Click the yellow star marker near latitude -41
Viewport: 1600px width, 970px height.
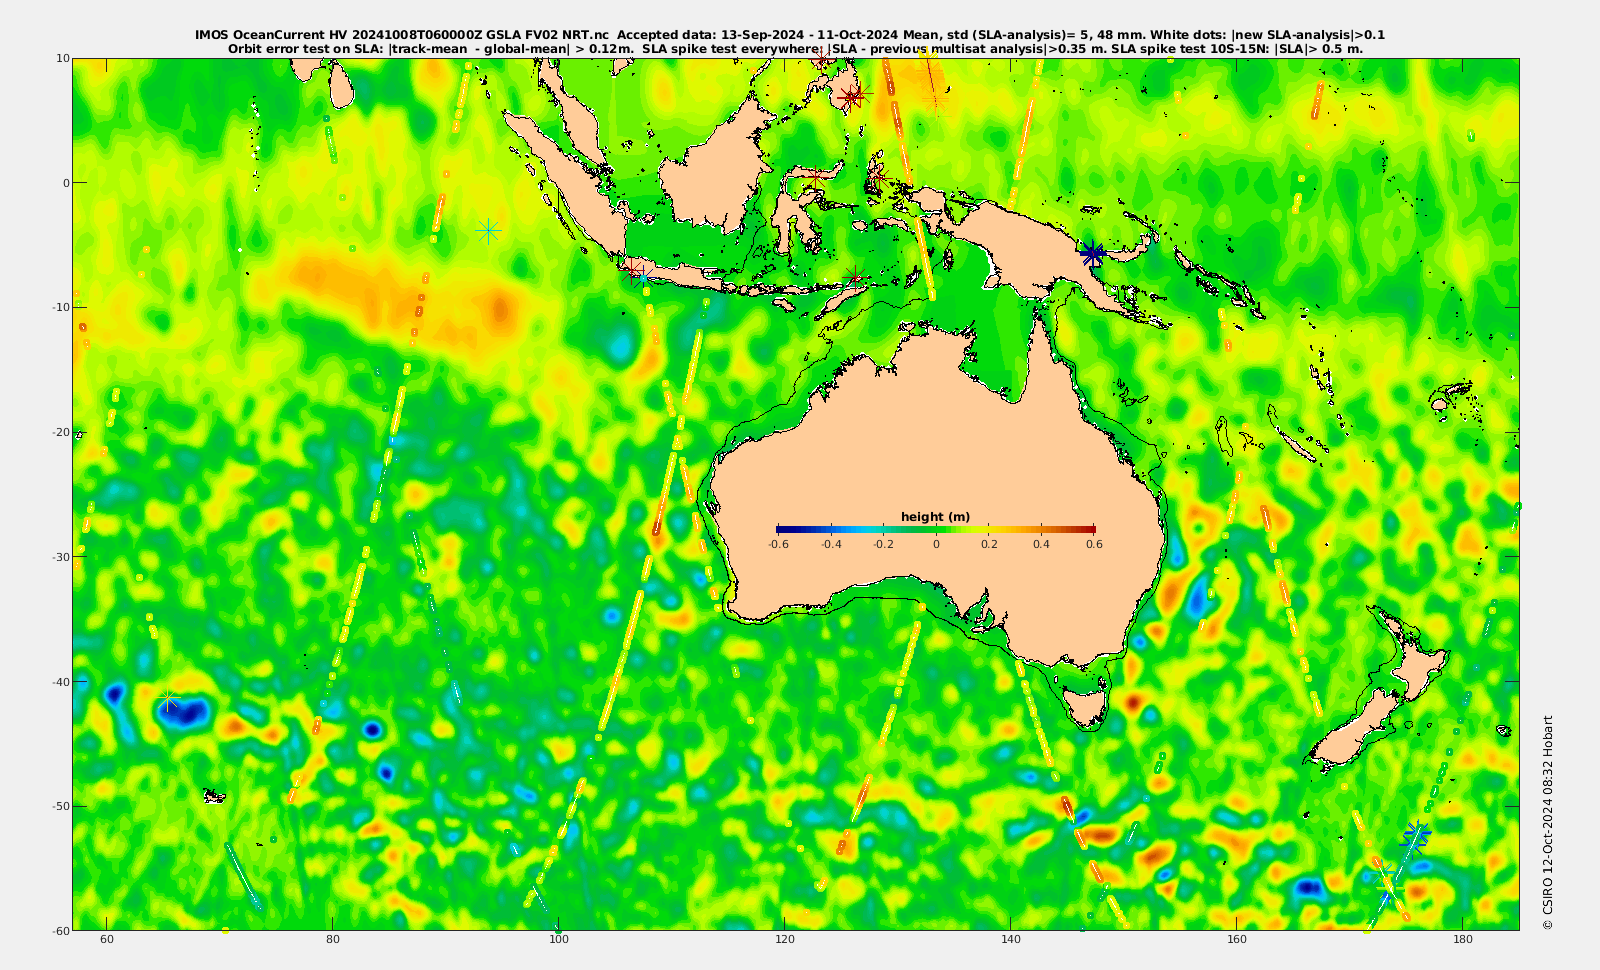pyautogui.click(x=169, y=698)
